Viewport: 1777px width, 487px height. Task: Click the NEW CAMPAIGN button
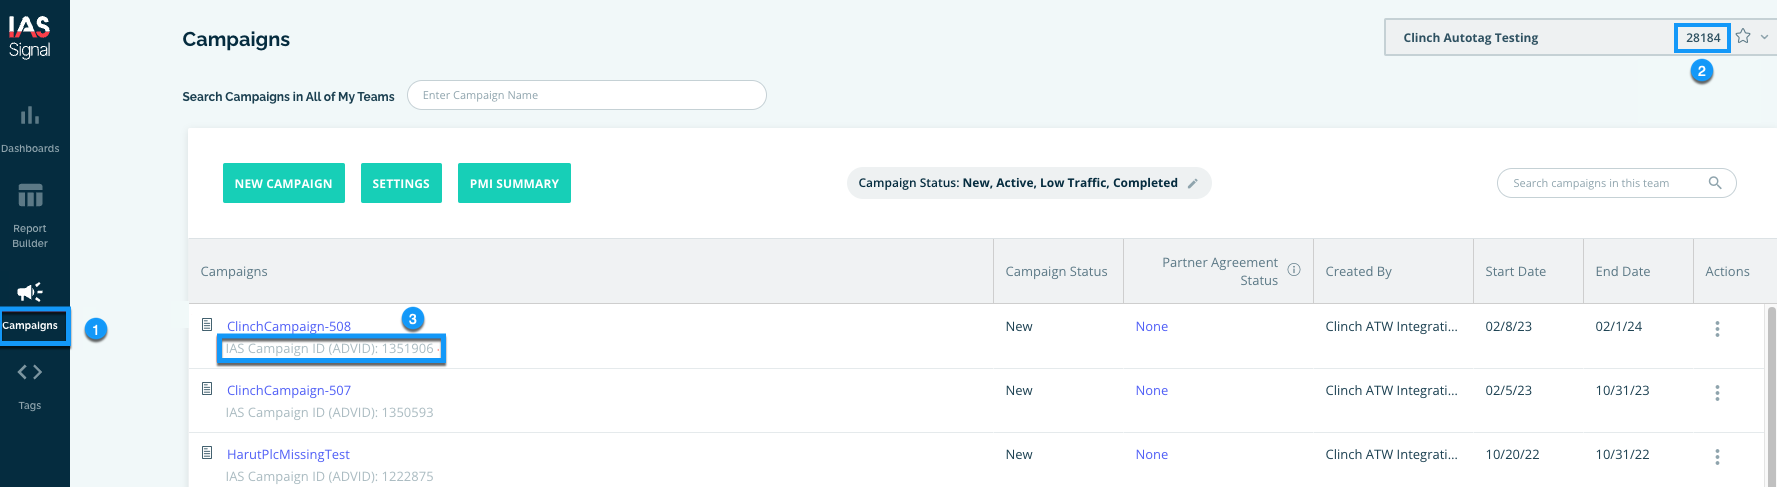(x=284, y=183)
